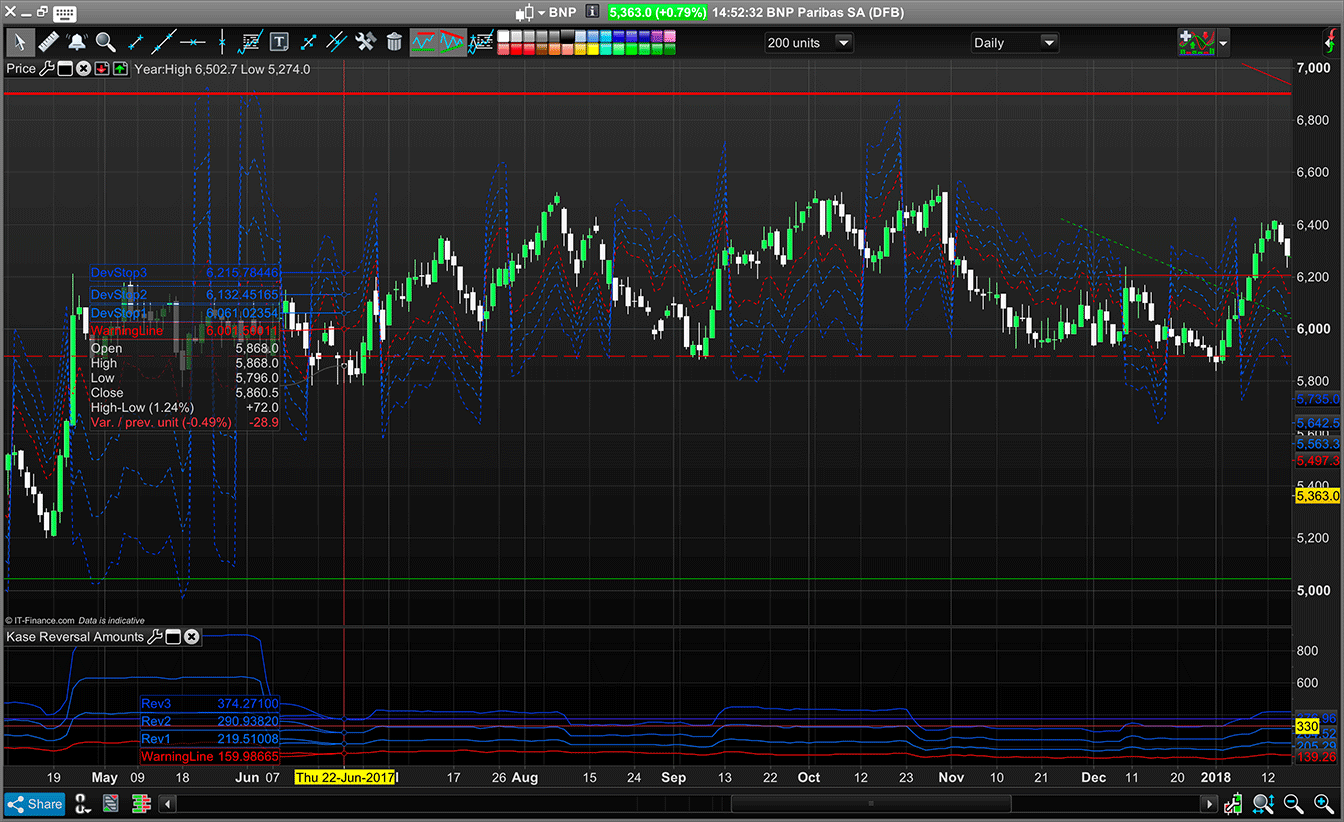Expand the Daily timeframe dropdown

tap(1048, 43)
